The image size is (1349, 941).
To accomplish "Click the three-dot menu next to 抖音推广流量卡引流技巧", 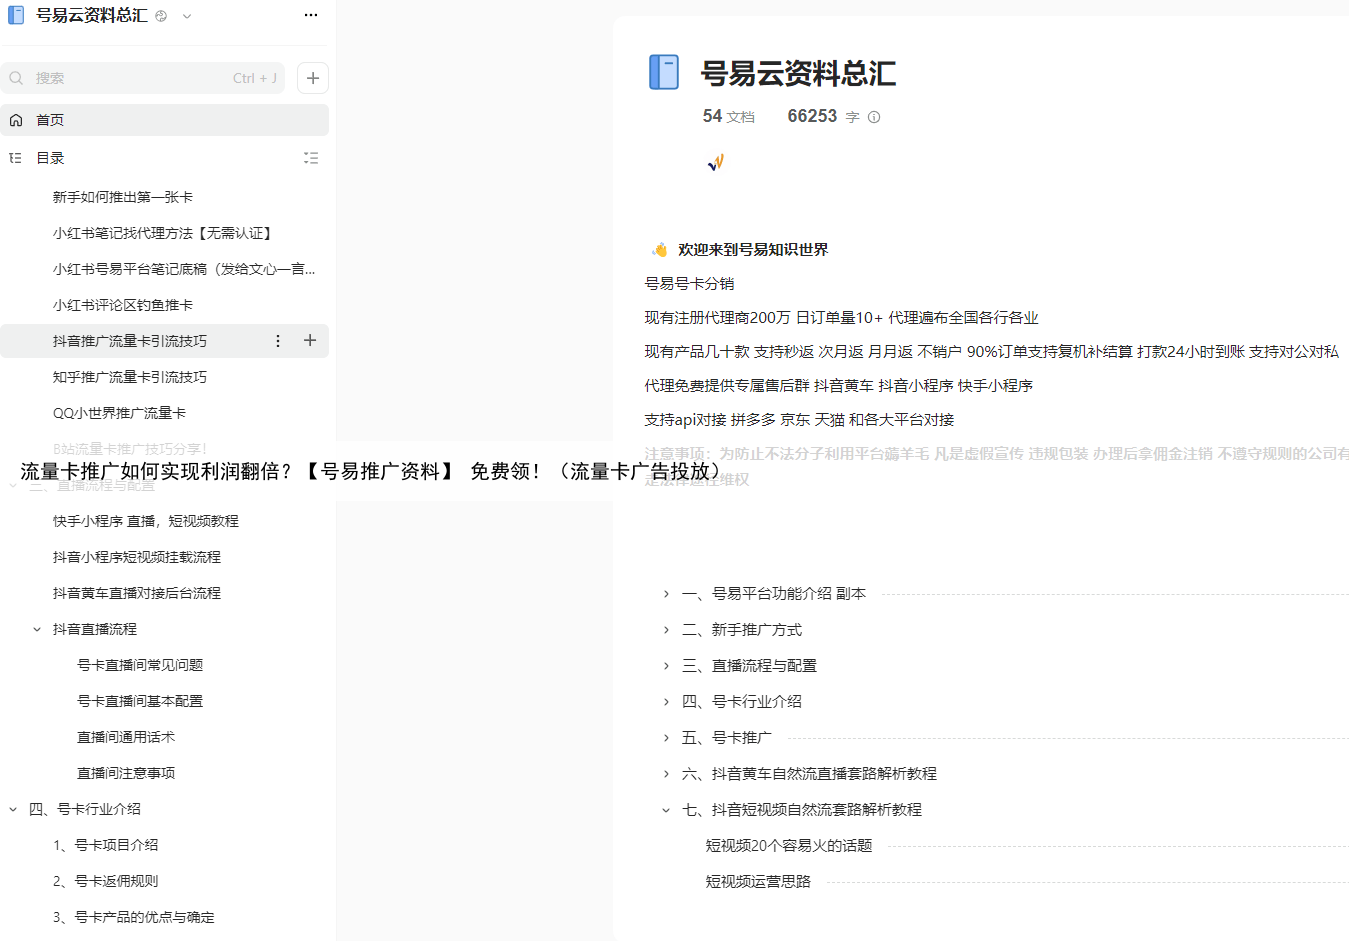I will coord(277,340).
